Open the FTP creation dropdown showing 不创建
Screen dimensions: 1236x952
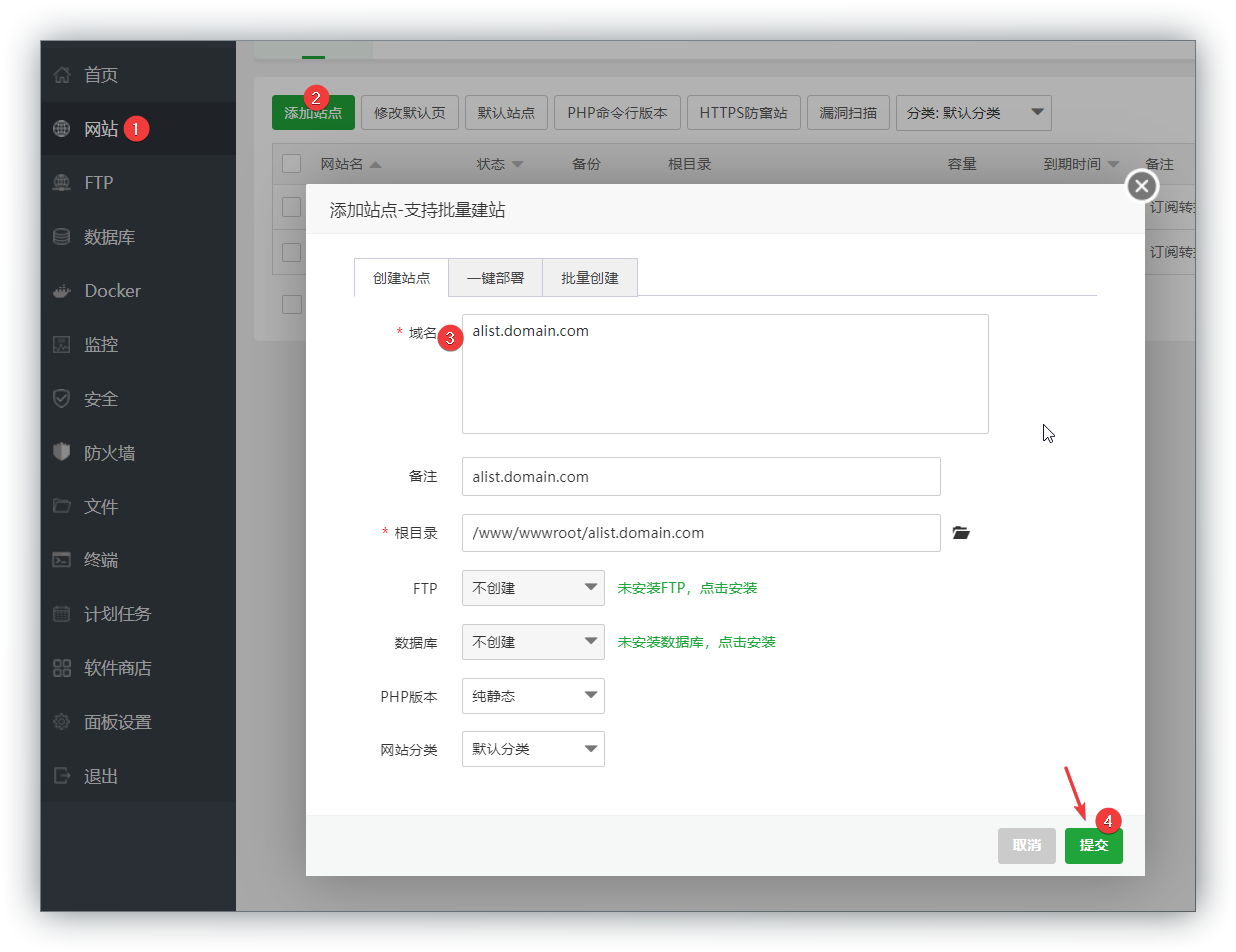[x=533, y=588]
